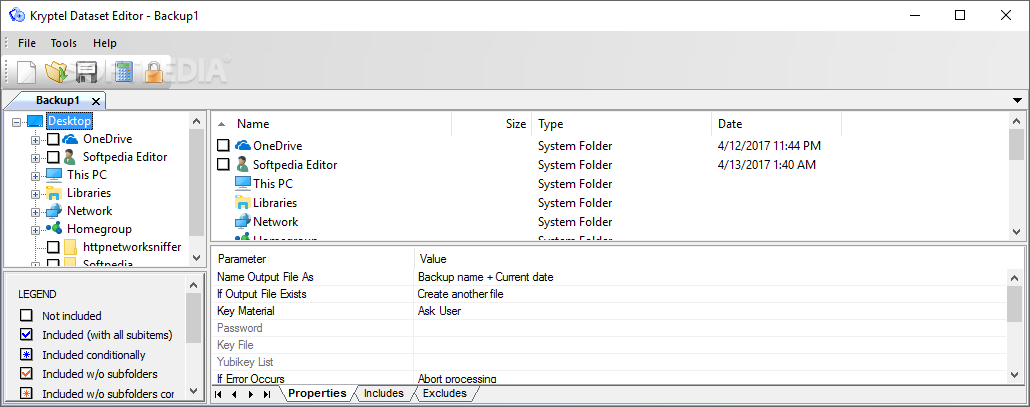Click the Save floppy disk toolbar icon
This screenshot has width=1030, height=407.
(x=87, y=72)
